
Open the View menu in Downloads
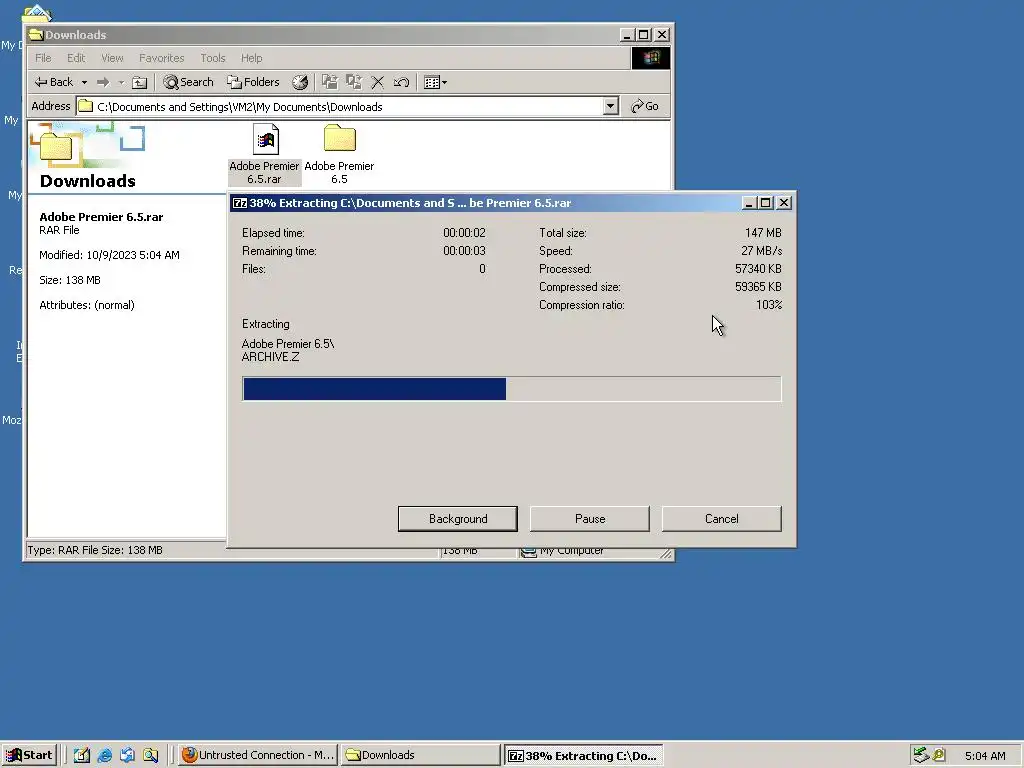tap(112, 58)
